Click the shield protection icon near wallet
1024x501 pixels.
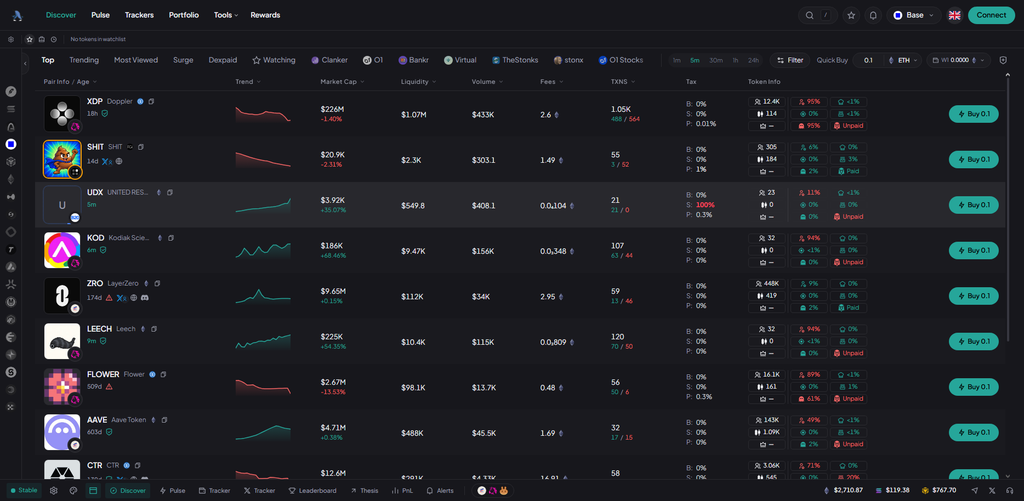1003,60
